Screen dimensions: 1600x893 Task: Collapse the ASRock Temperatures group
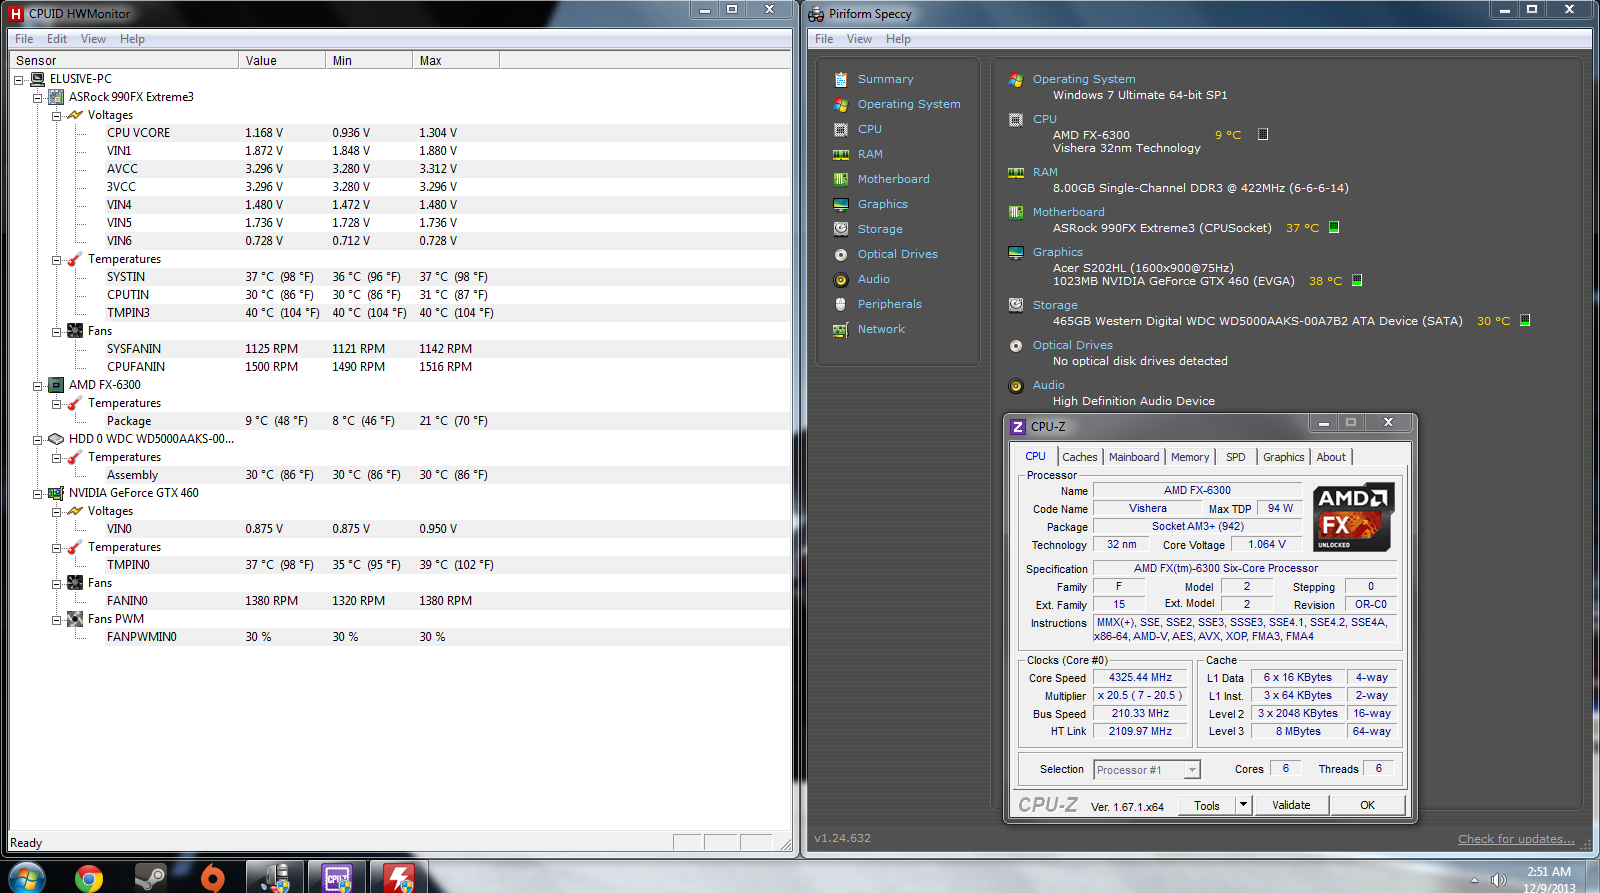[57, 260]
